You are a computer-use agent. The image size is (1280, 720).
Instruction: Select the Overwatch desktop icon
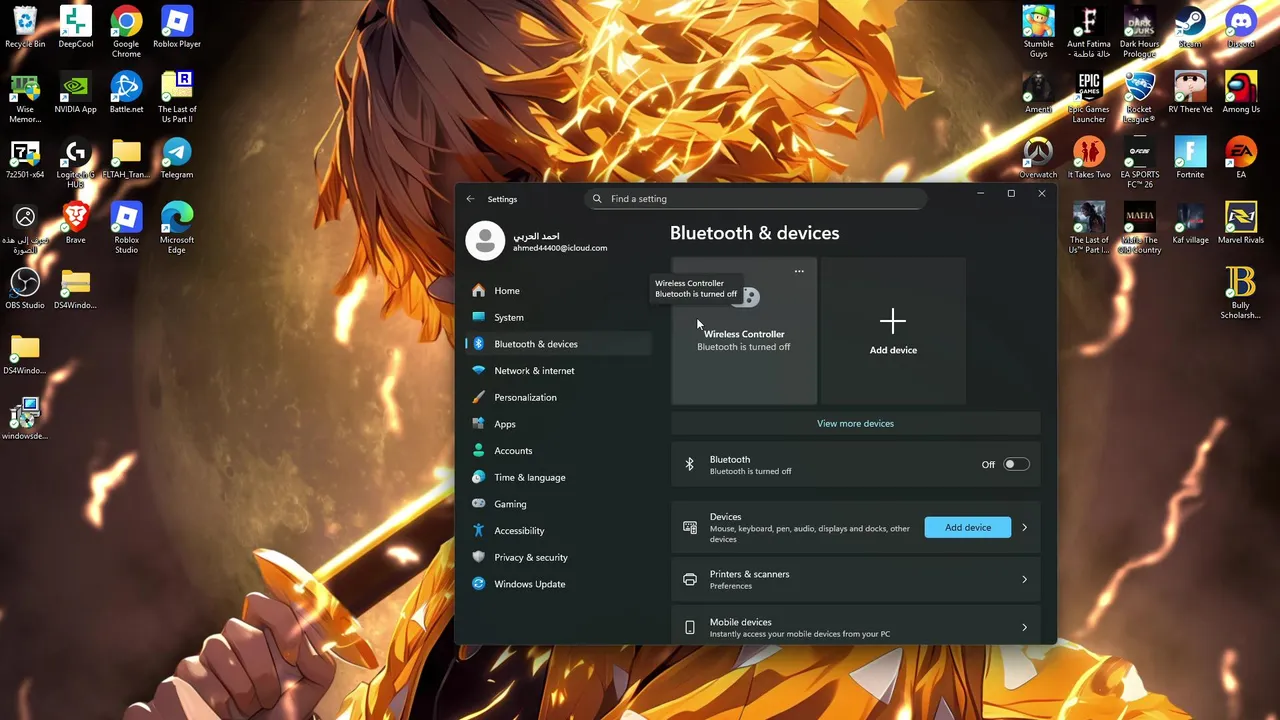[1039, 158]
